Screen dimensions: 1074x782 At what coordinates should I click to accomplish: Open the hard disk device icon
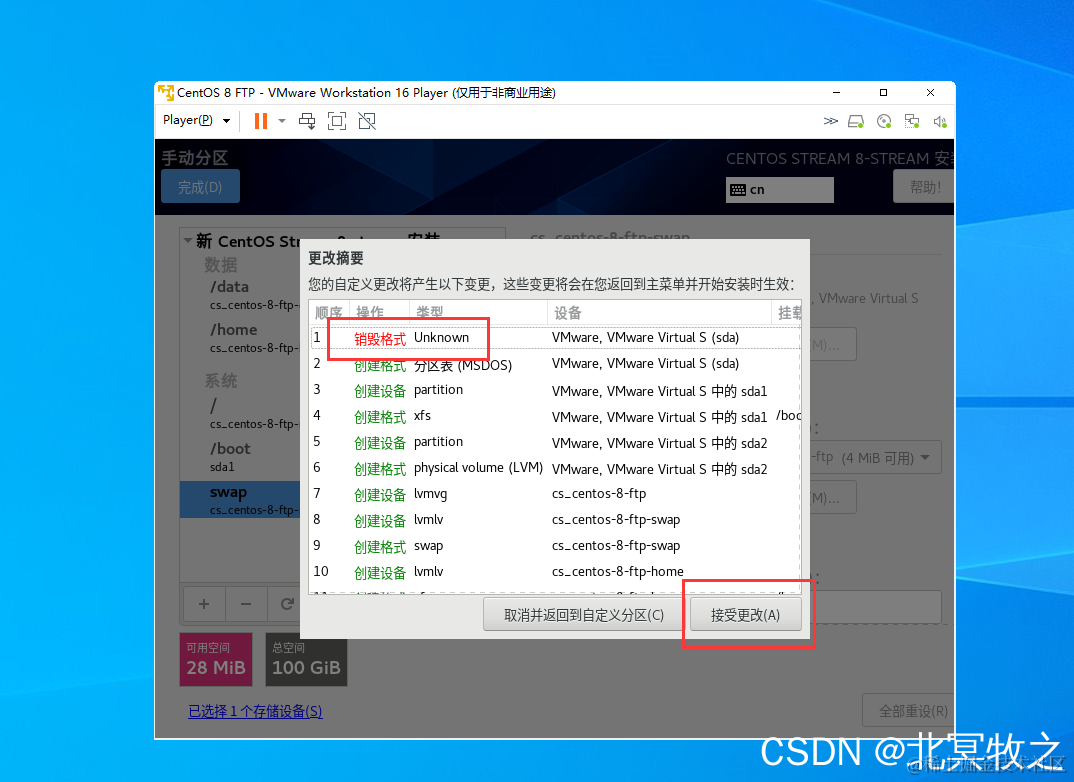pyautogui.click(x=856, y=121)
